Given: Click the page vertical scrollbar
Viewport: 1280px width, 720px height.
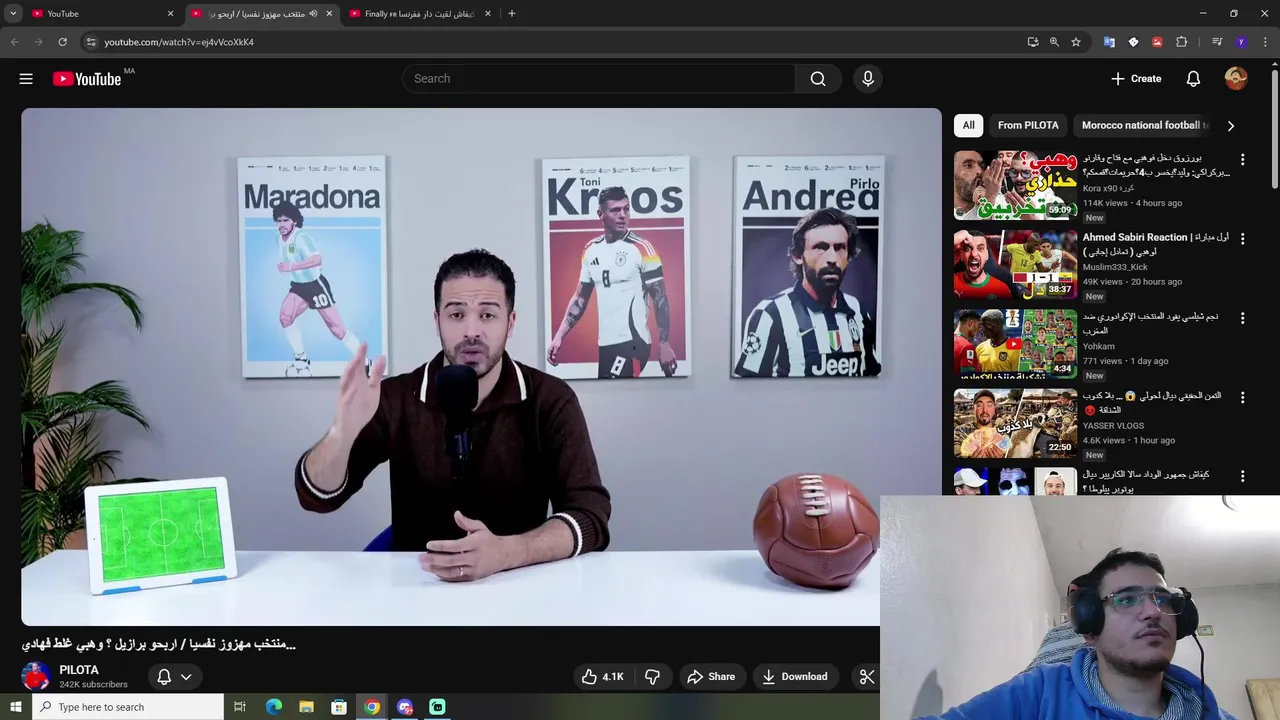Looking at the screenshot, I should [1274, 130].
